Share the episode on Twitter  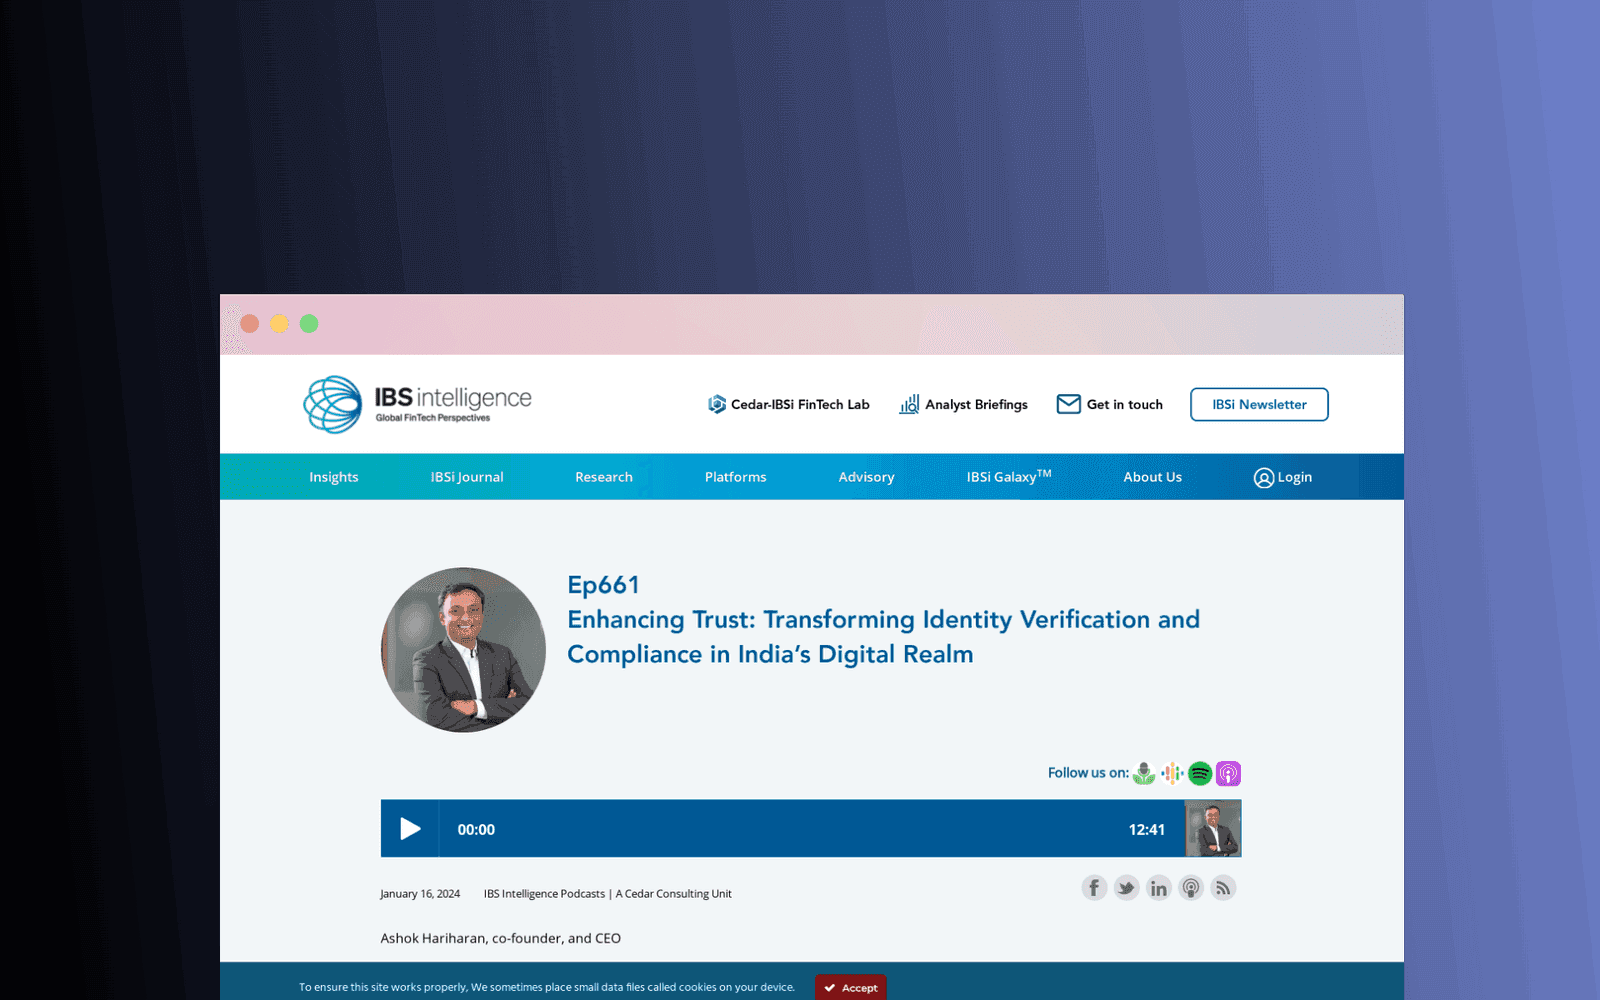[x=1126, y=888]
